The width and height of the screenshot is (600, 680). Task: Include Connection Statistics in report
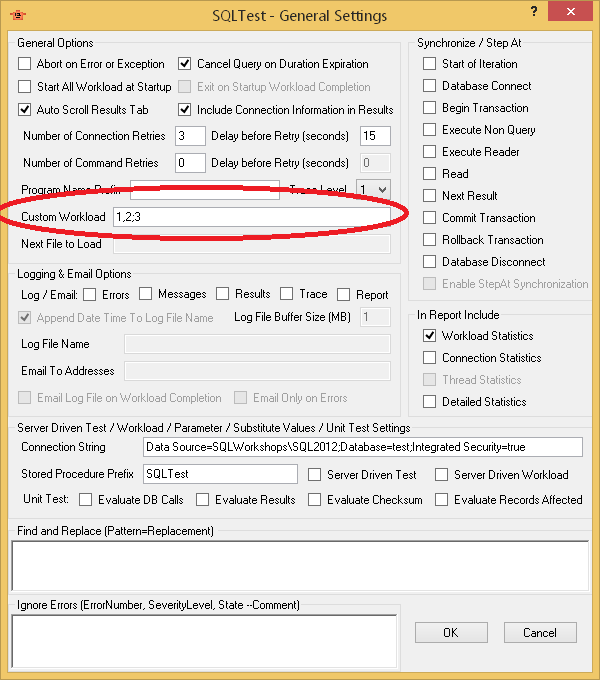tap(430, 358)
